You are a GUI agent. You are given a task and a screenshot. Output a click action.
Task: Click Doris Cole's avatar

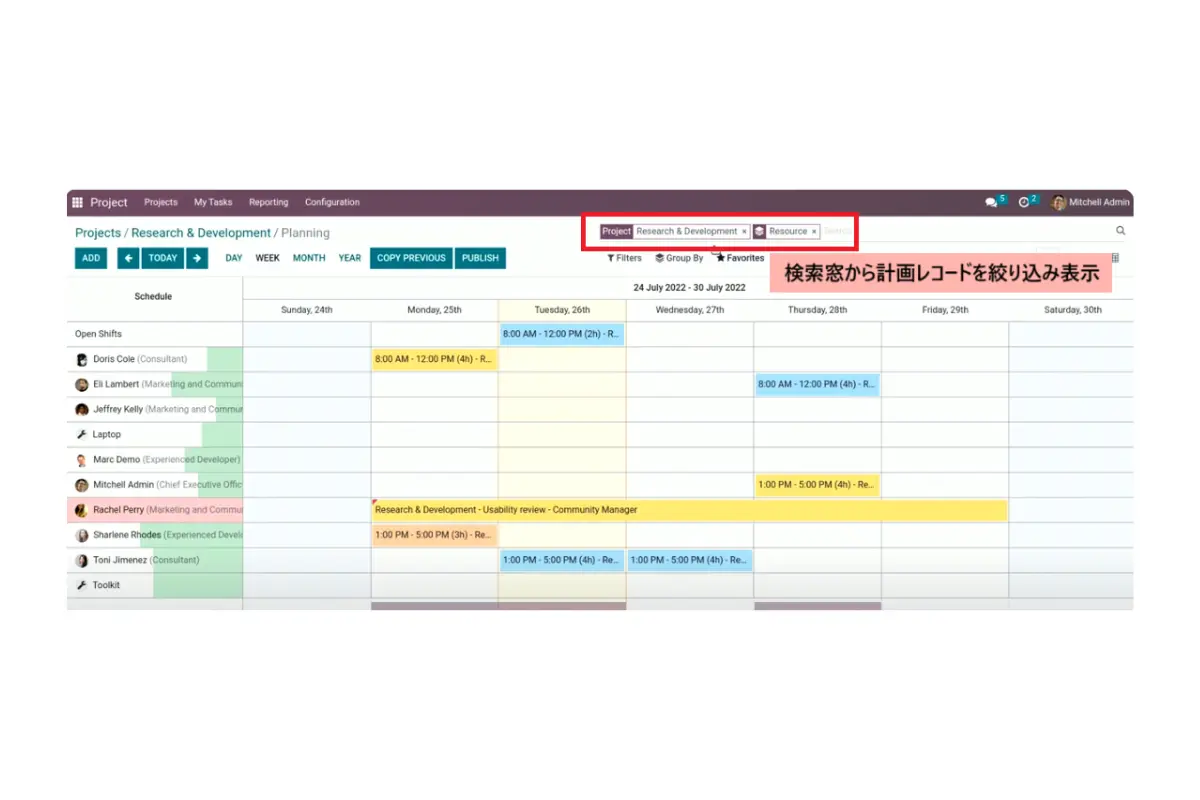82,359
